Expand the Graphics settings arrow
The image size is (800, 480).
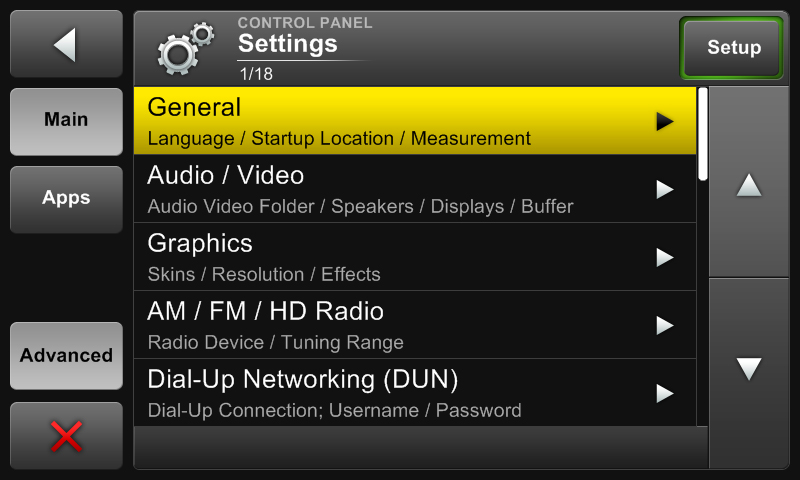[x=665, y=257]
